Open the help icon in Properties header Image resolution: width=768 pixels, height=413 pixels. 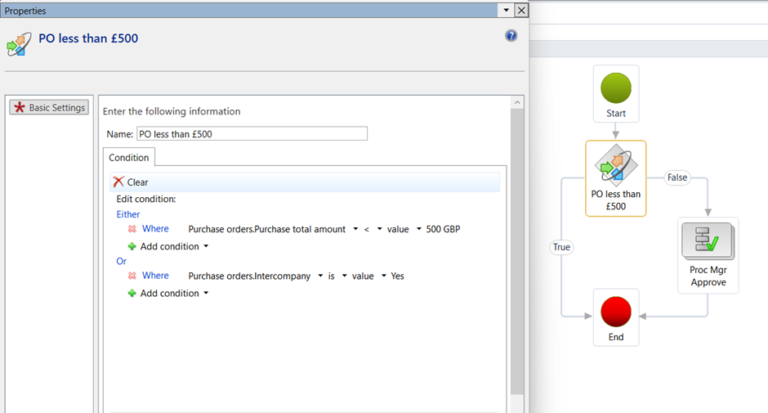click(x=511, y=36)
